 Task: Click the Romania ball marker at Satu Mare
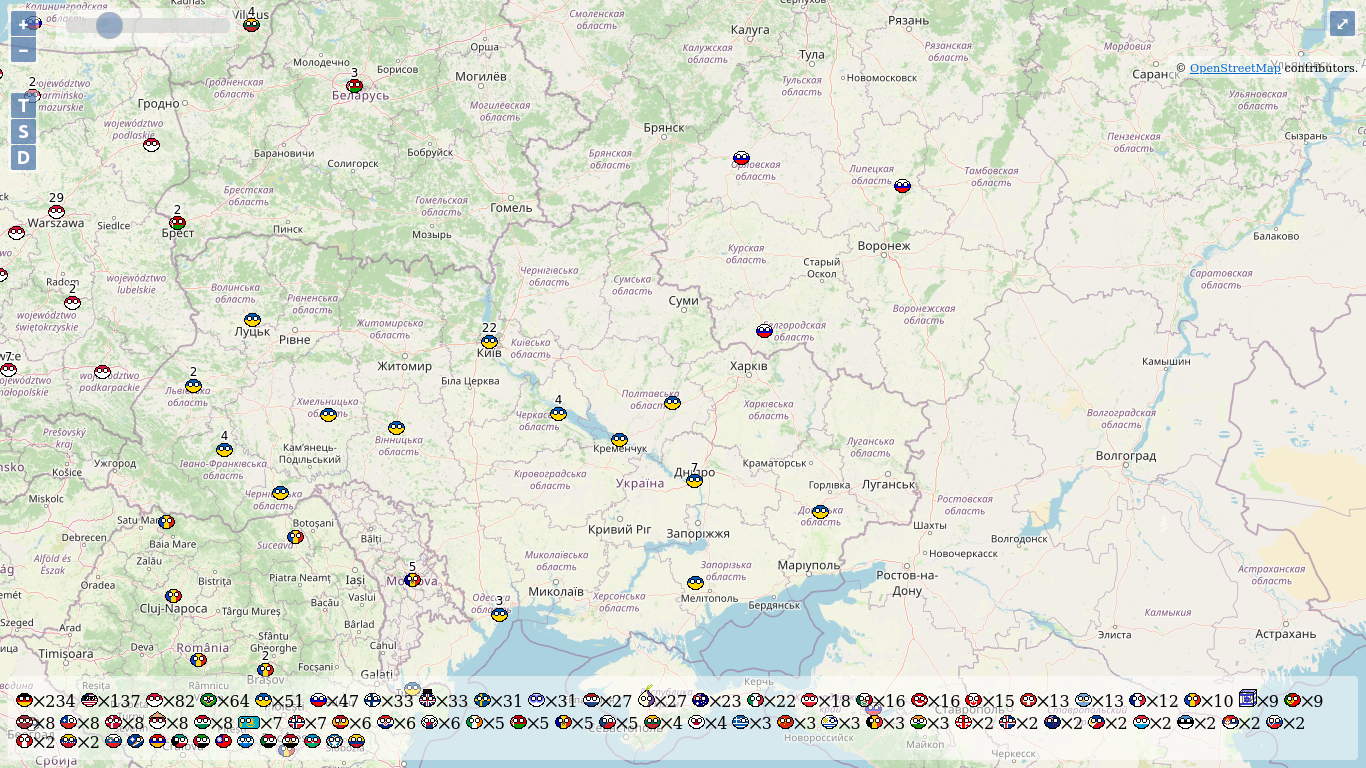click(166, 522)
